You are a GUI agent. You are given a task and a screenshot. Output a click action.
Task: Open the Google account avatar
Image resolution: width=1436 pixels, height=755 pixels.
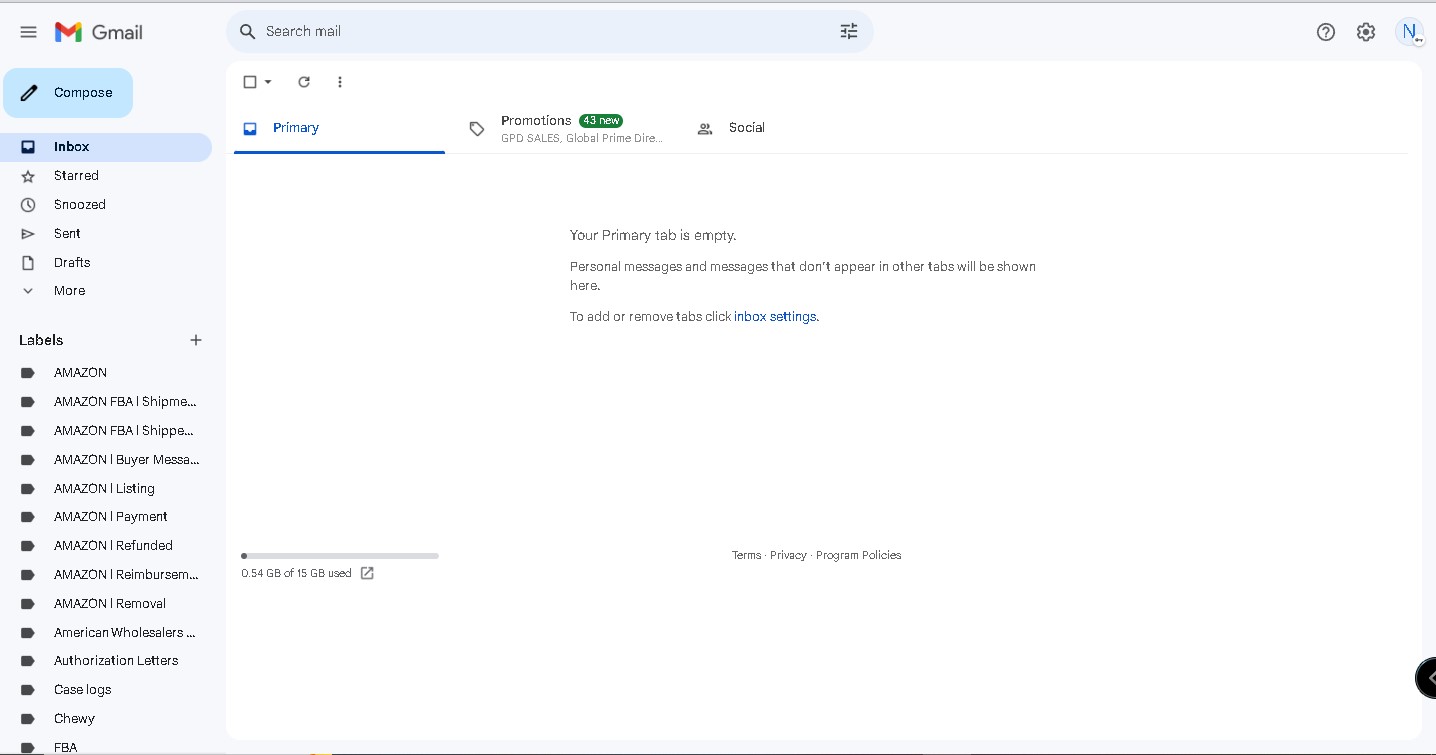click(1409, 32)
